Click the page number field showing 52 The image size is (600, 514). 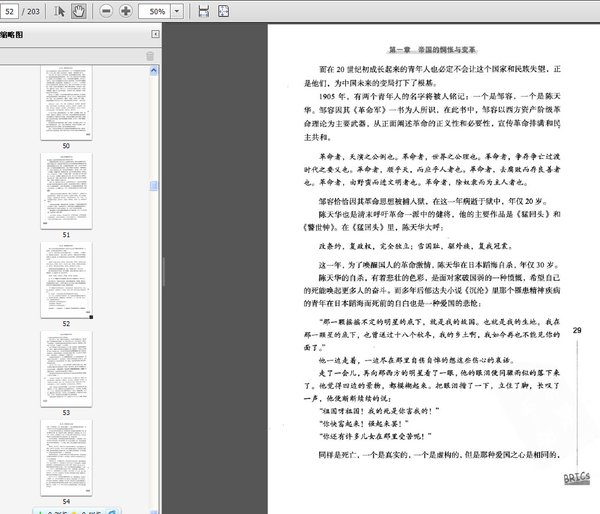(x=9, y=11)
